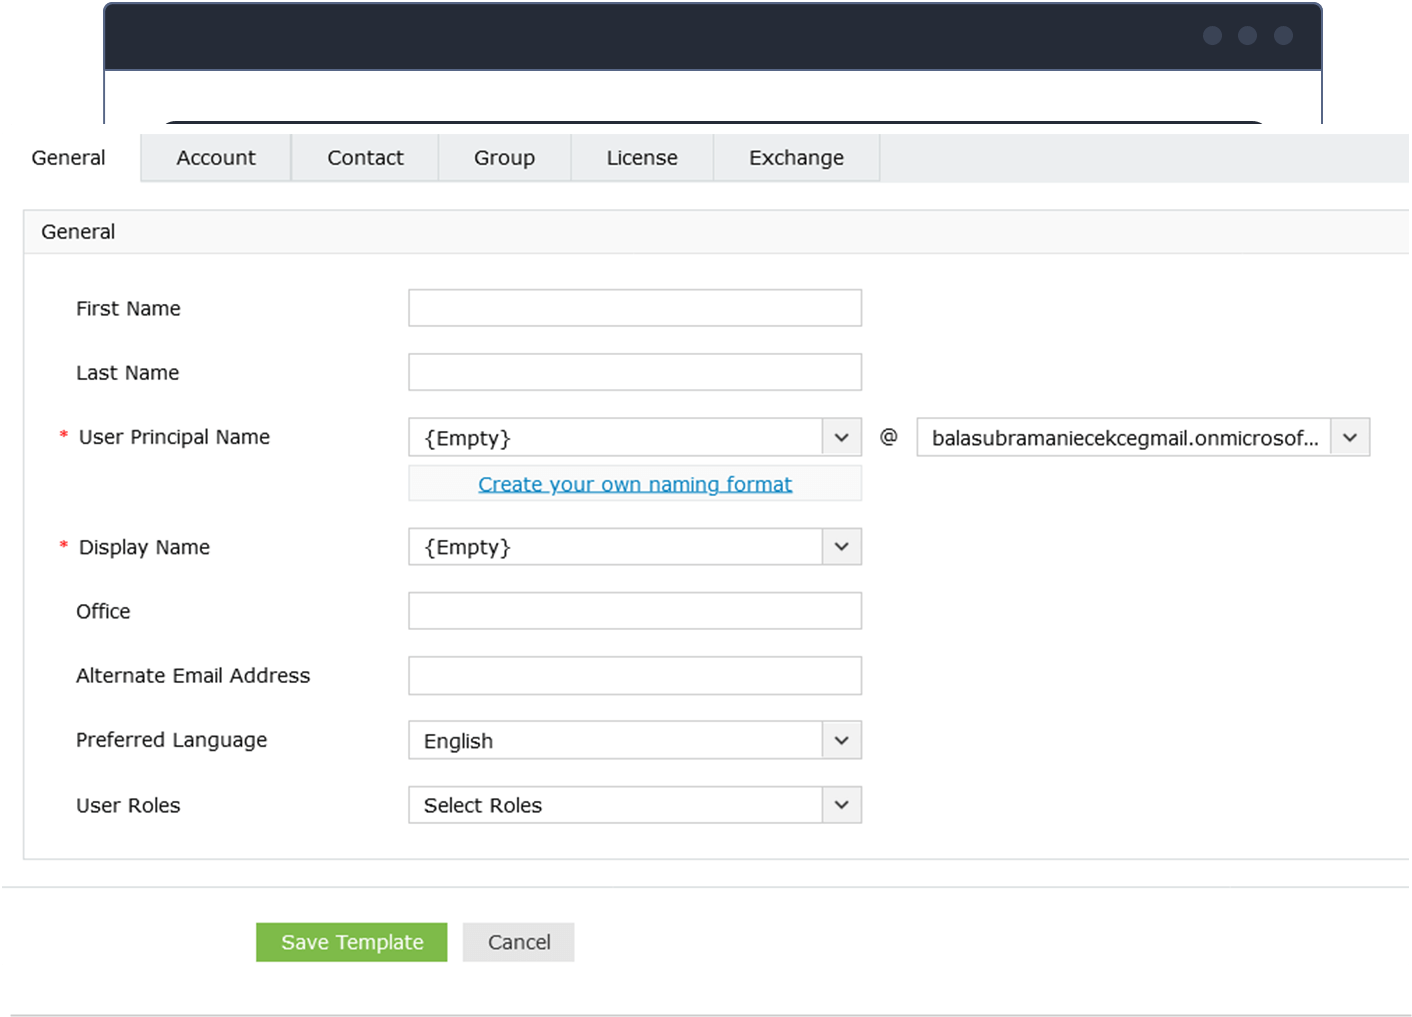Return to the General tab
Screen dimensions: 1412x1017
tap(68, 157)
